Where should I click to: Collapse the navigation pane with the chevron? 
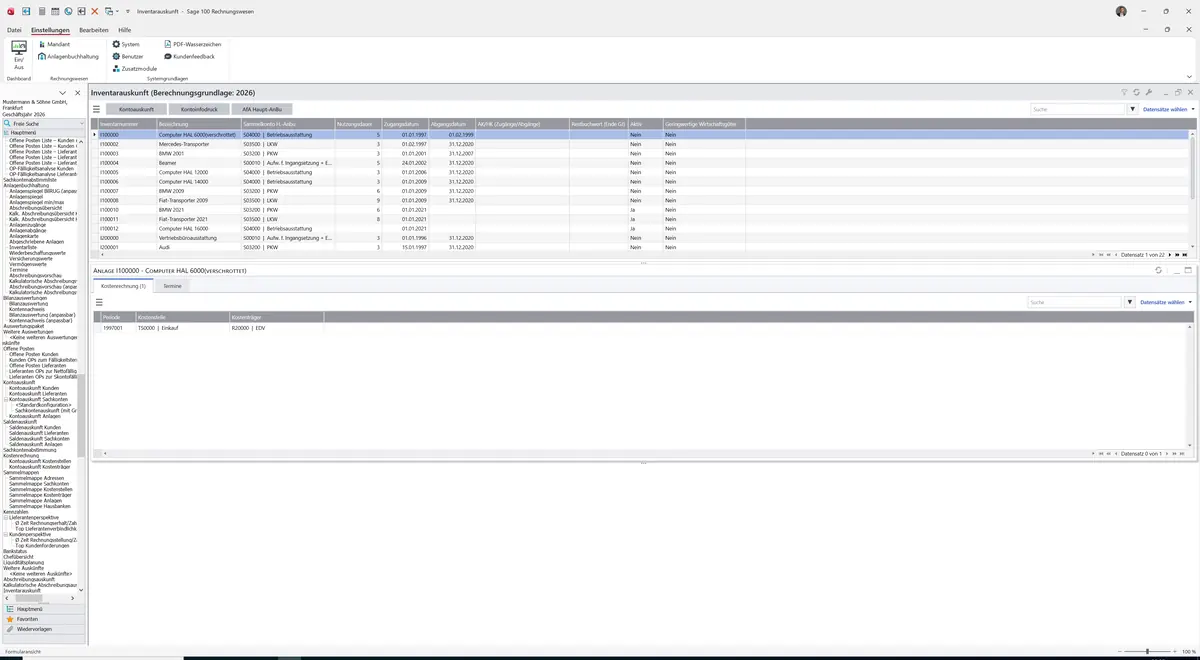click(63, 93)
